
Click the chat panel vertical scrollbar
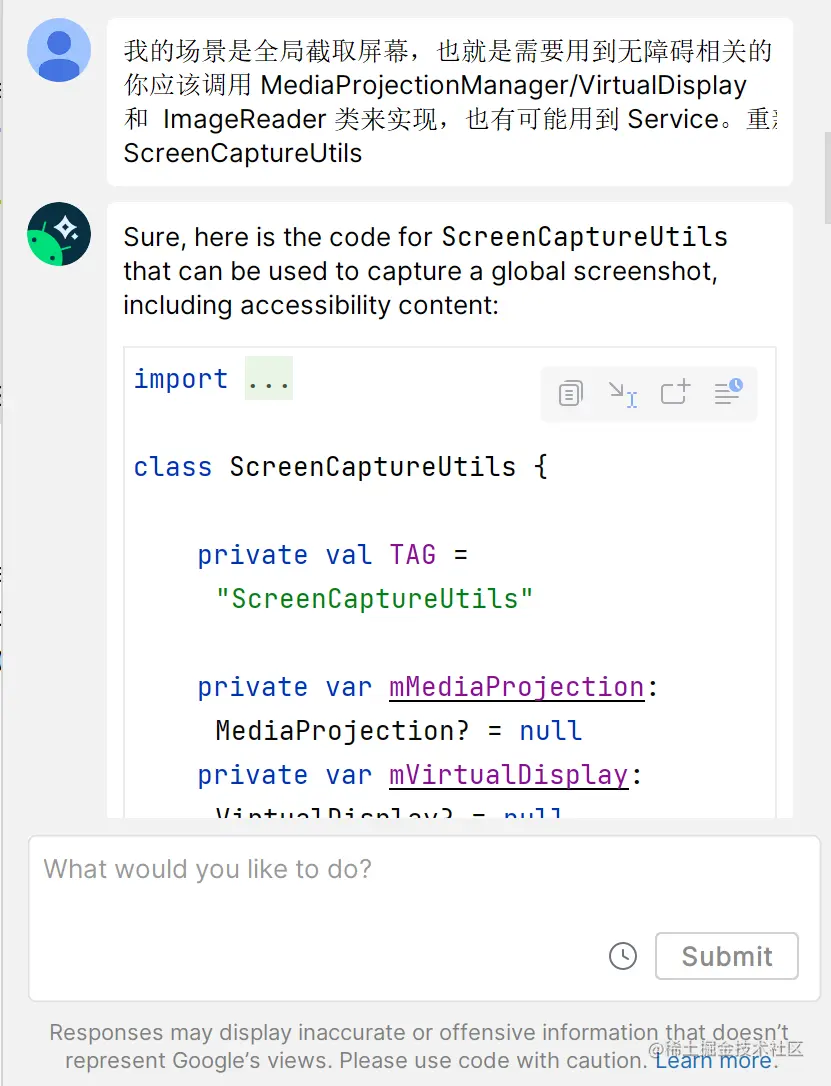pyautogui.click(x=828, y=177)
